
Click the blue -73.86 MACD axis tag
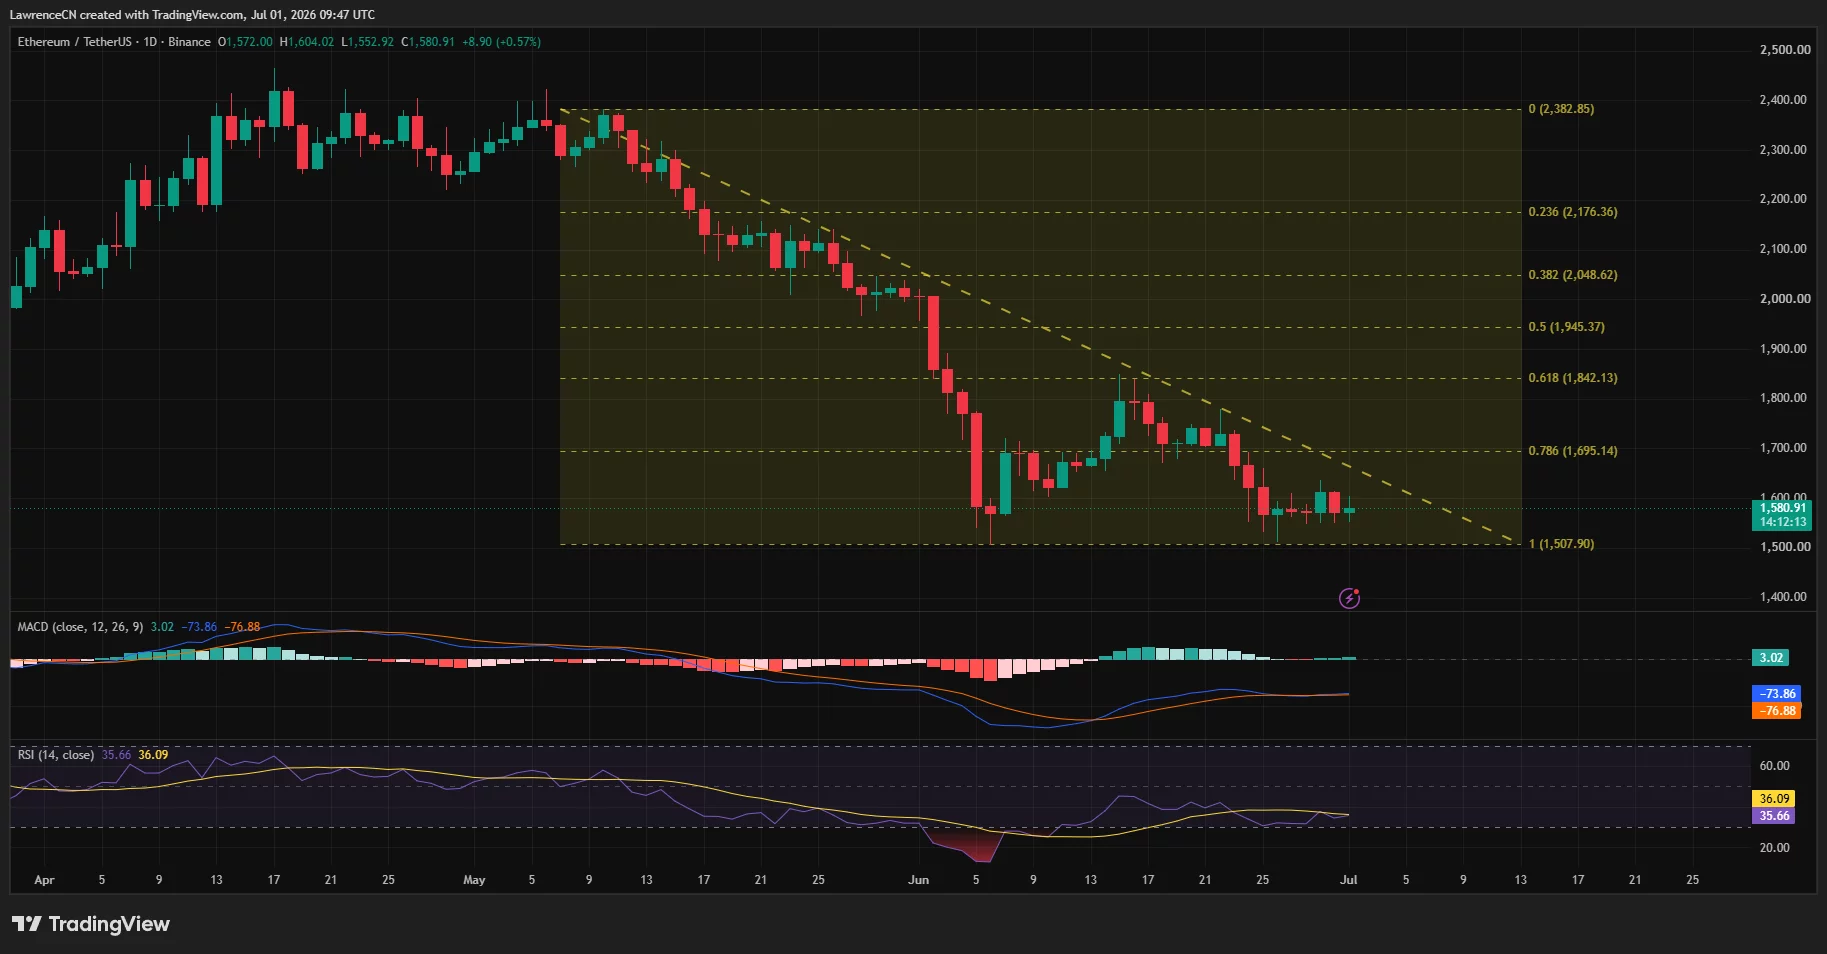tap(1777, 694)
